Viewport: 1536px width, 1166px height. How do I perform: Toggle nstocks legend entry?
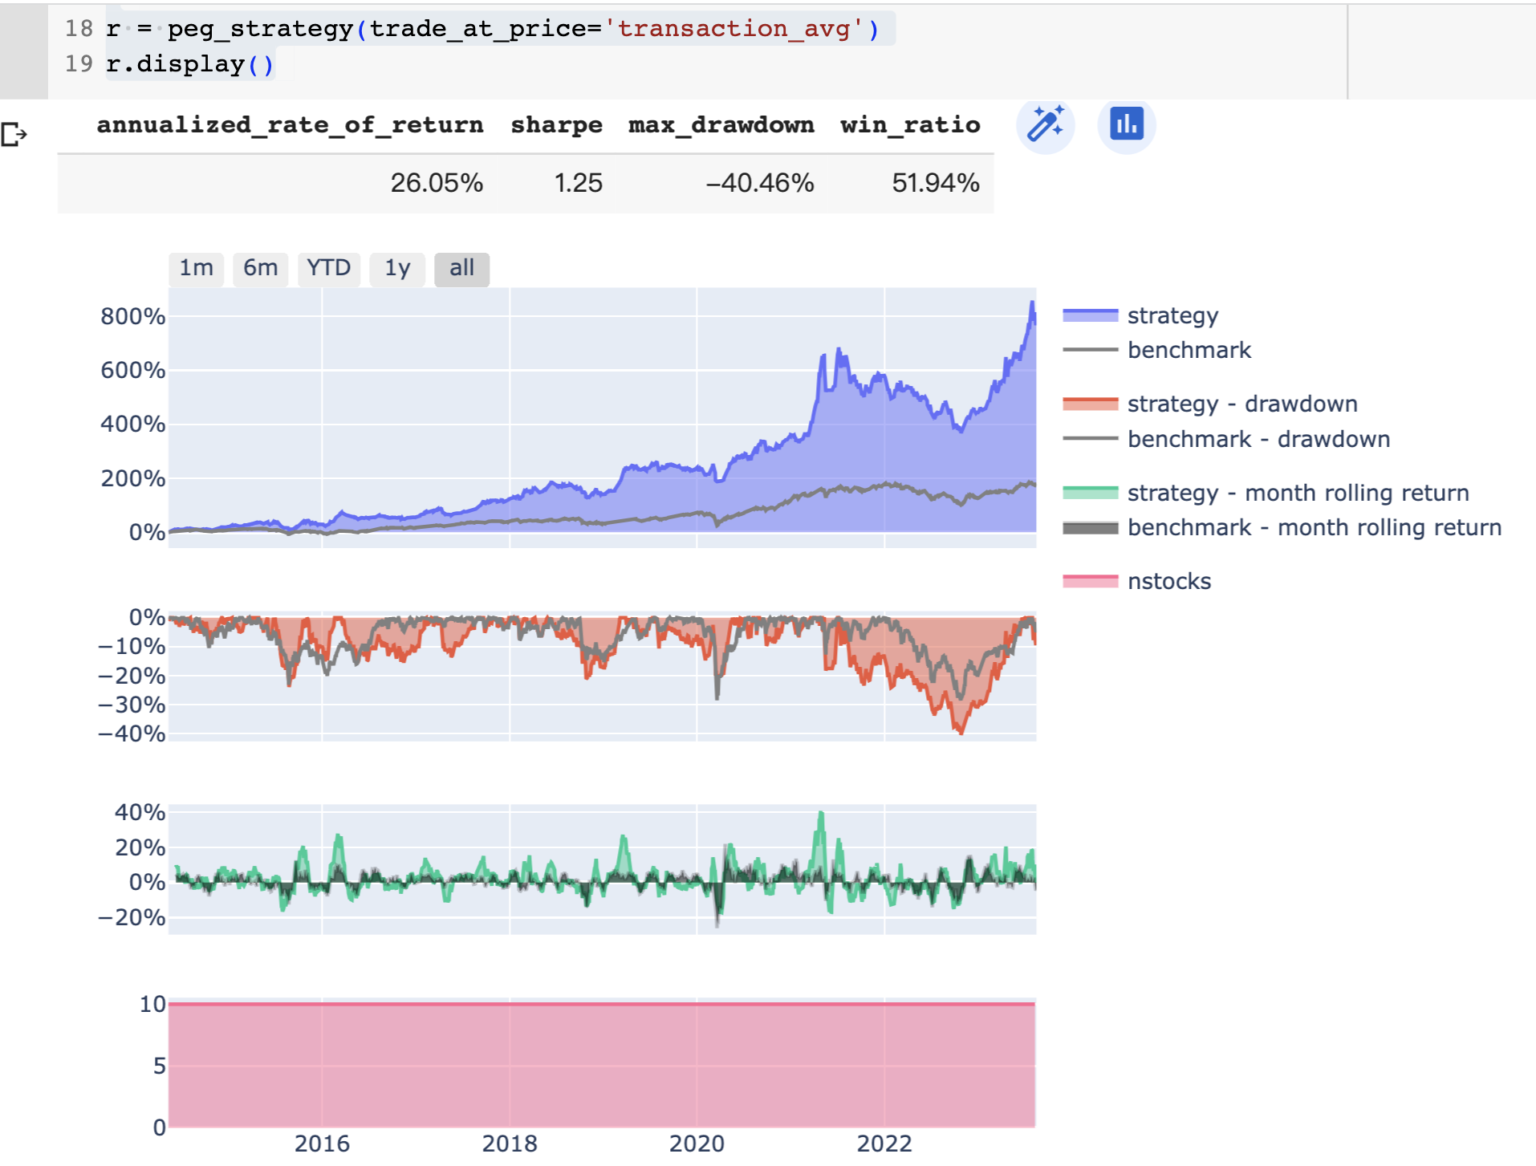[1168, 581]
